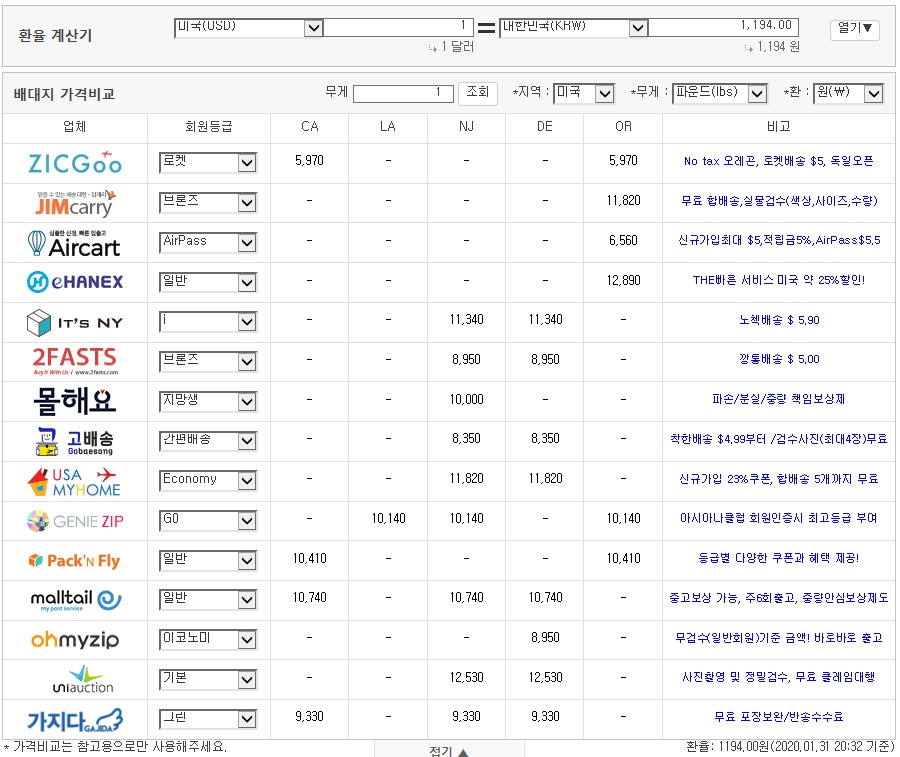Open the Aircart balloon logo

coord(75,243)
